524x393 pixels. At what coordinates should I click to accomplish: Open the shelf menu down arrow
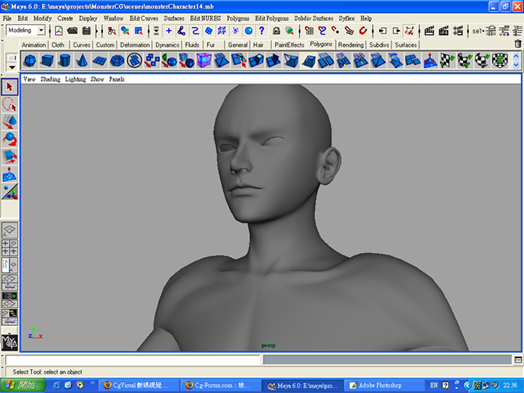[x=12, y=67]
